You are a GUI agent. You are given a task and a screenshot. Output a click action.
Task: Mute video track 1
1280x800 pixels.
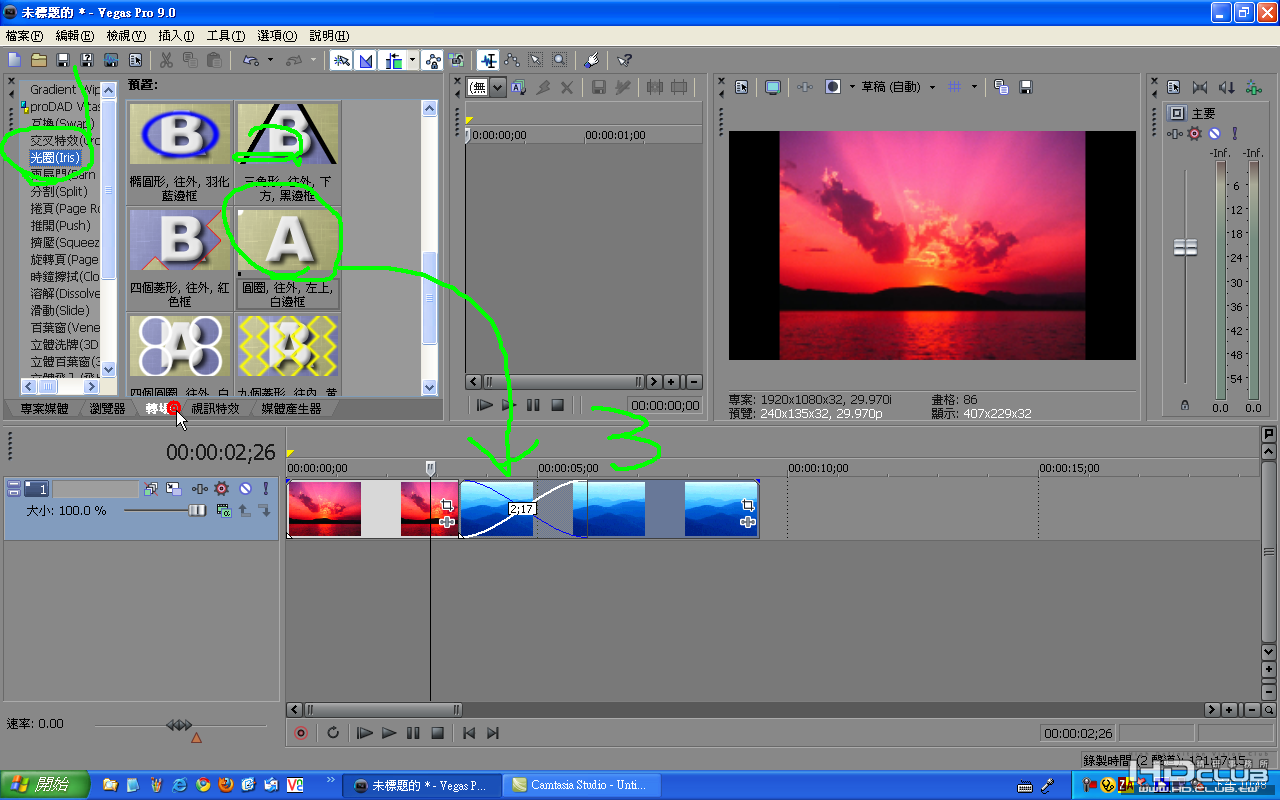[245, 489]
